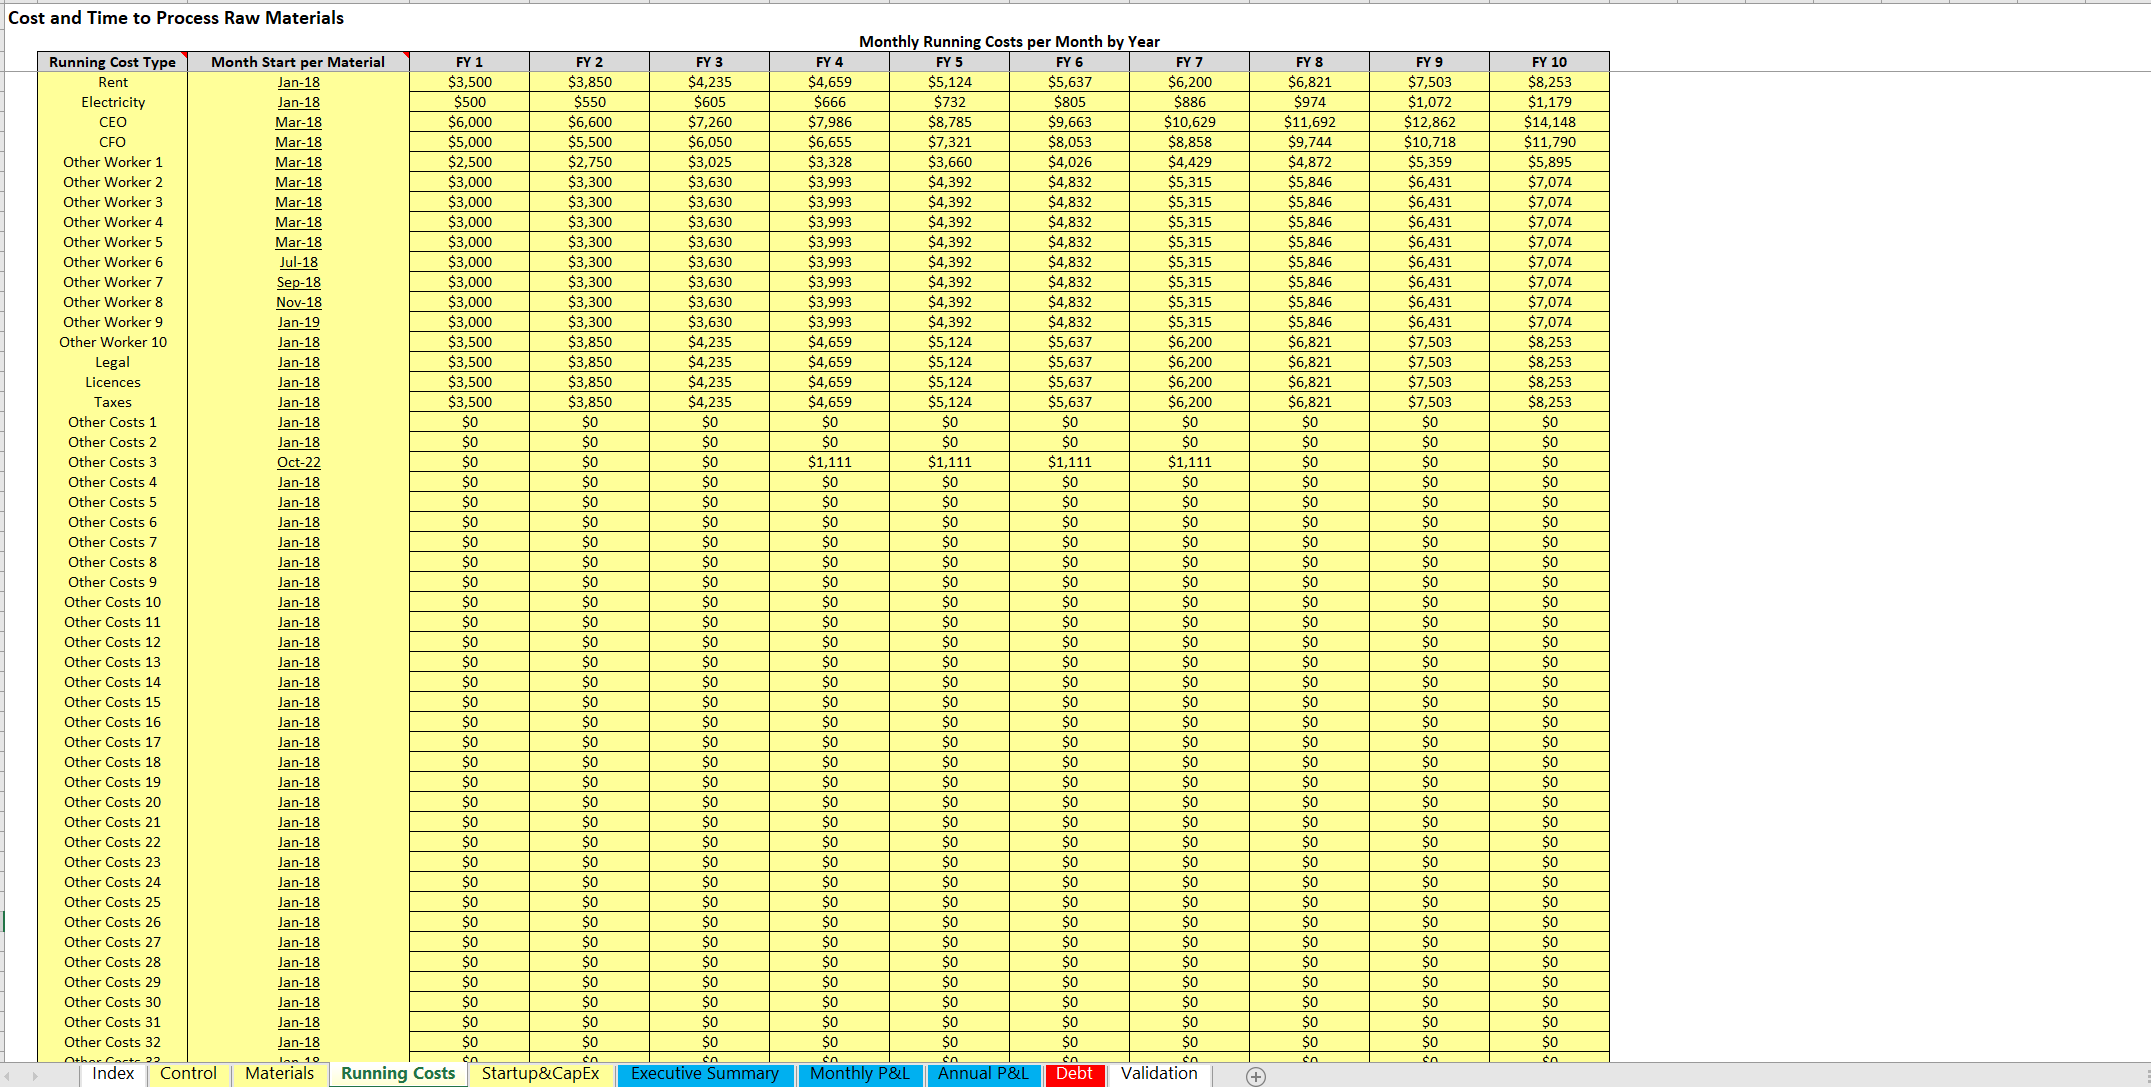This screenshot has height=1087, width=2151.
Task: Switch to the Control sheet
Action: coord(188,1074)
